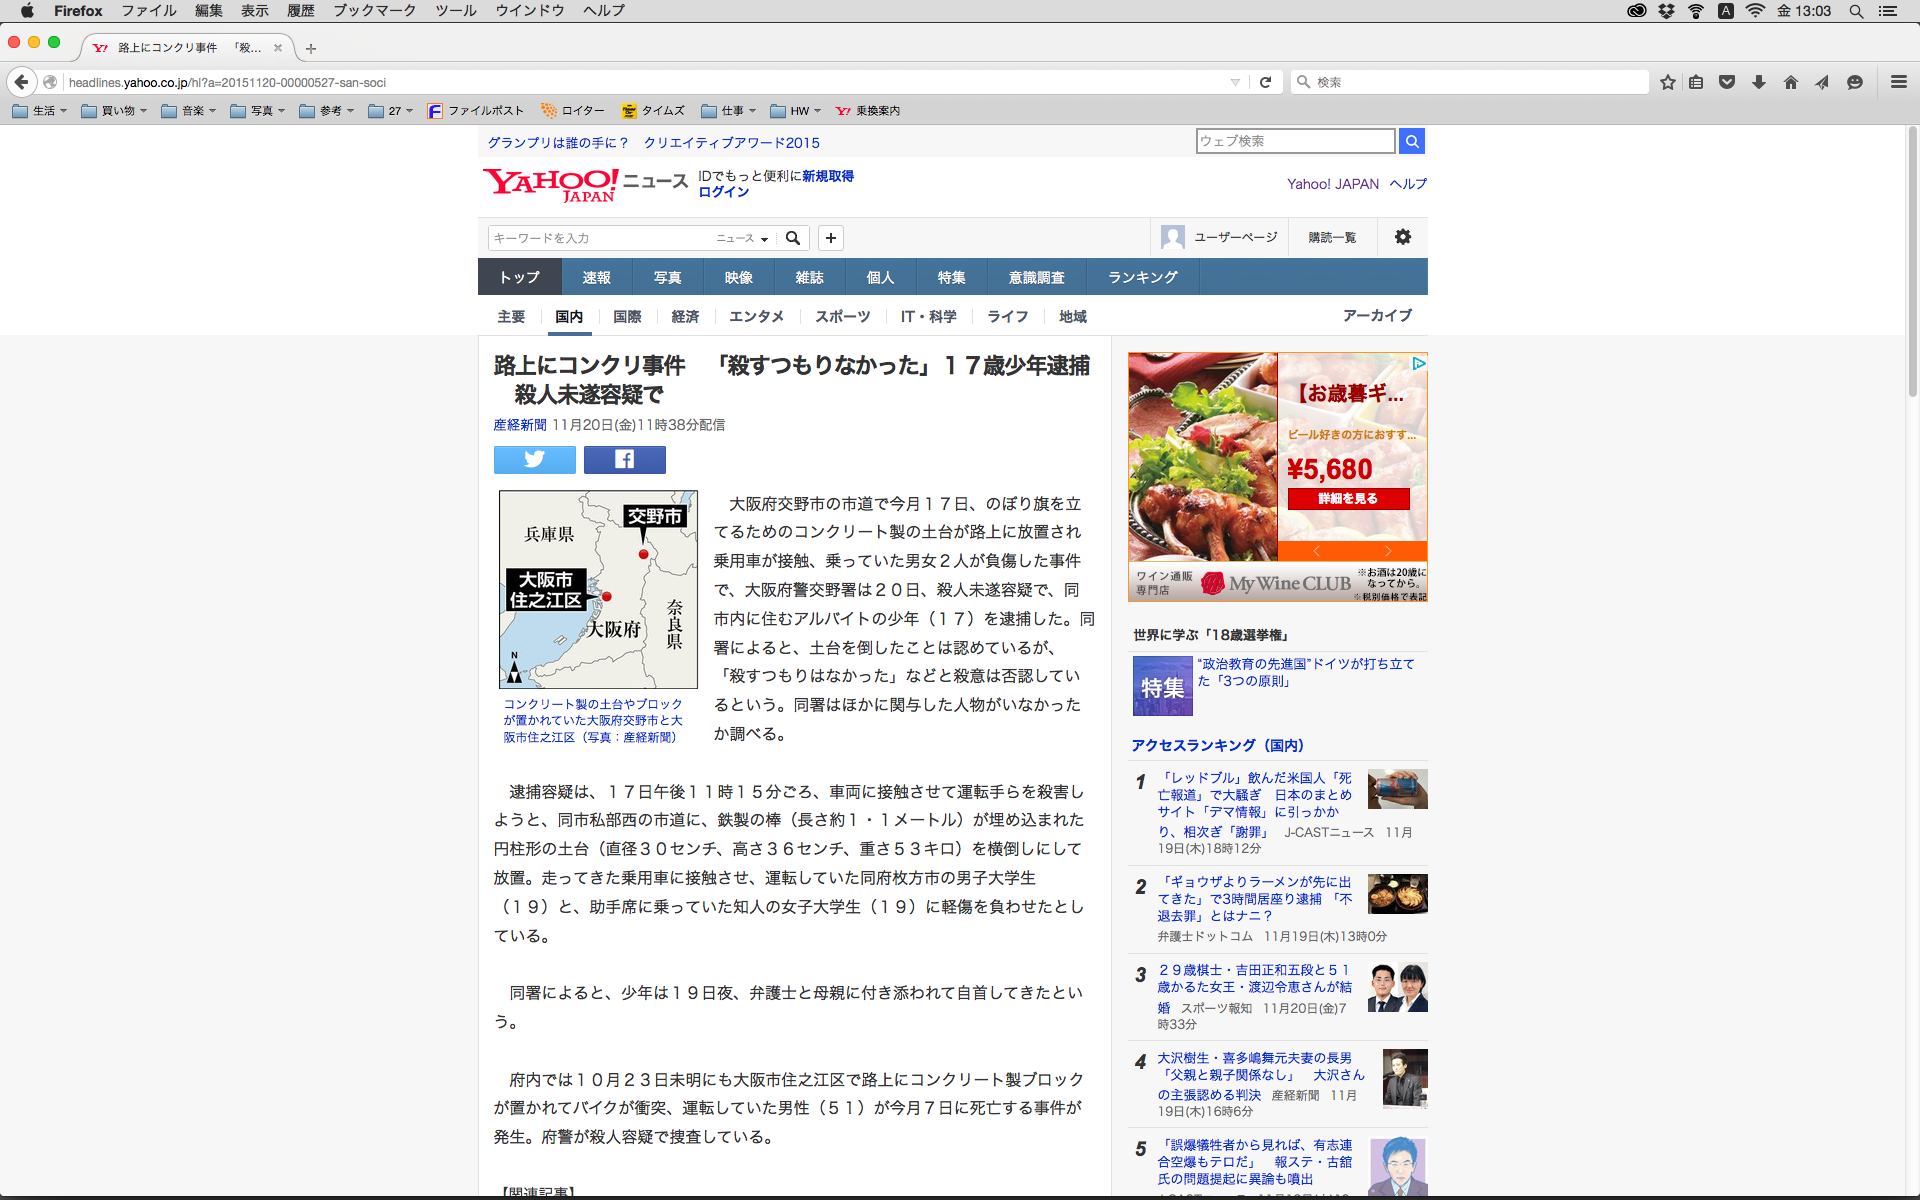1920x1200 pixels.
Task: Go to Firefox home page icon
Action: pos(1790,82)
